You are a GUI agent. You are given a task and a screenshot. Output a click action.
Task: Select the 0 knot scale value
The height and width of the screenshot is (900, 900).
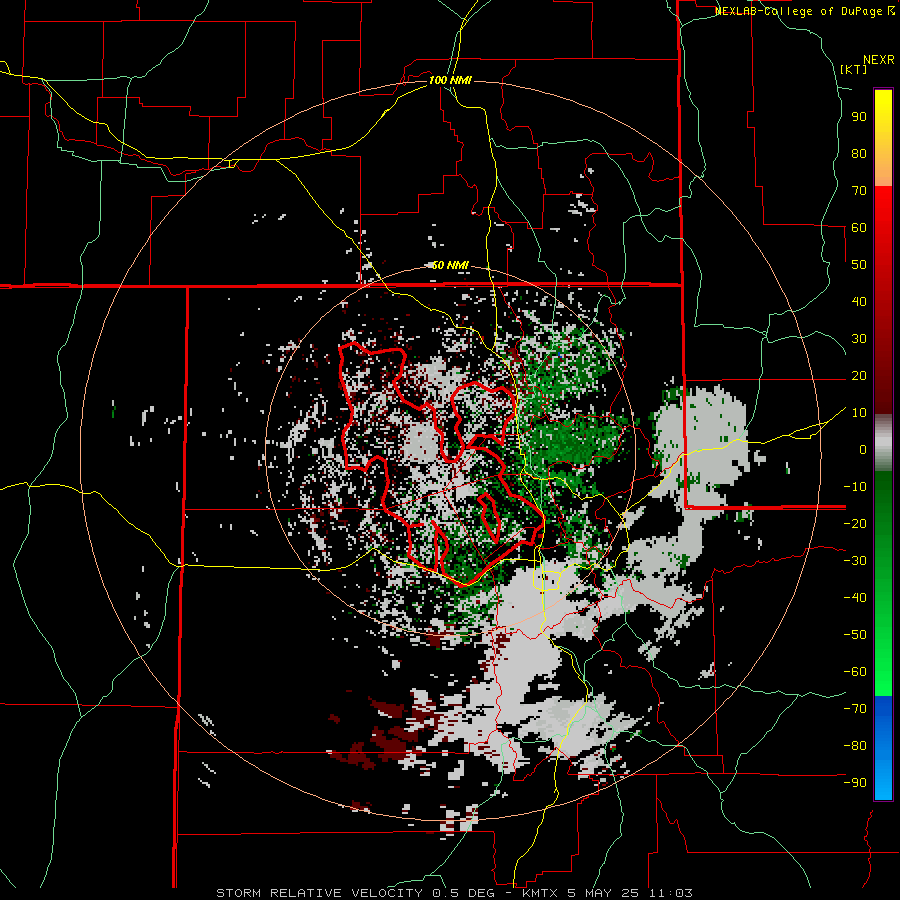click(x=863, y=449)
